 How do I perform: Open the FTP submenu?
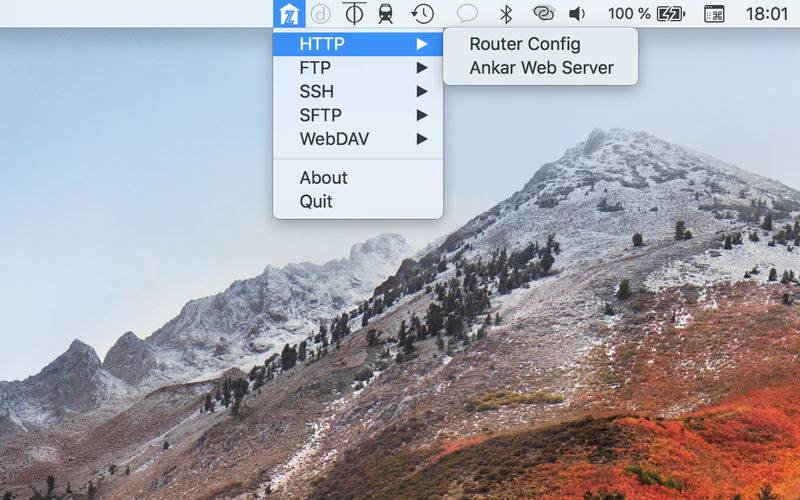point(358,68)
